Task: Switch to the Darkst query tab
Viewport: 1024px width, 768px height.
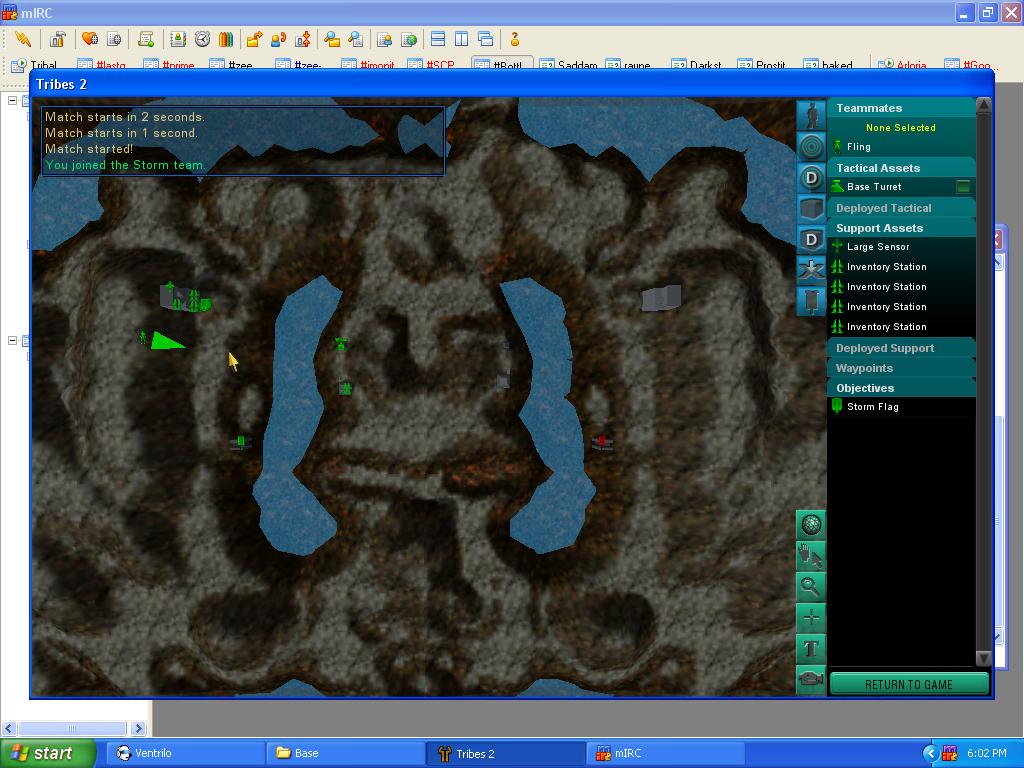Action: point(699,64)
